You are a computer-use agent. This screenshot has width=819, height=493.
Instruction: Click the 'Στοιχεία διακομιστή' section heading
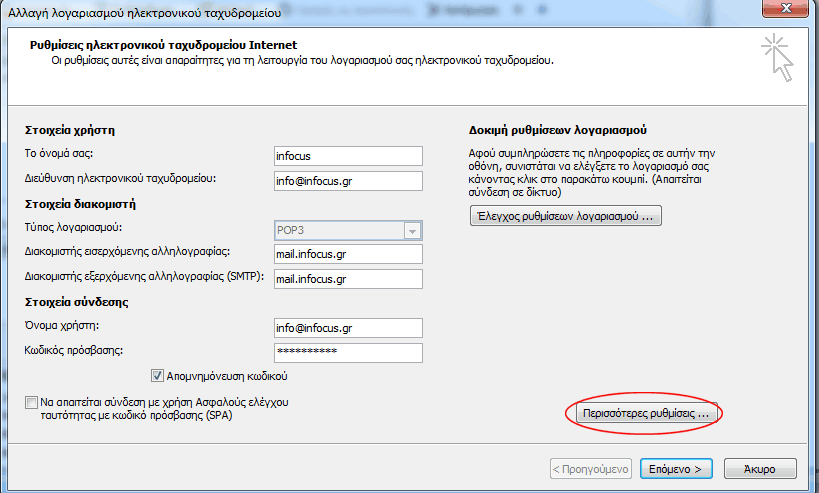pos(80,204)
